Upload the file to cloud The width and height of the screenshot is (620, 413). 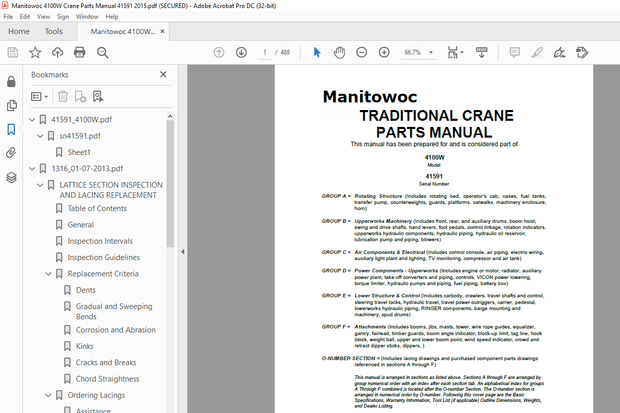pos(57,52)
